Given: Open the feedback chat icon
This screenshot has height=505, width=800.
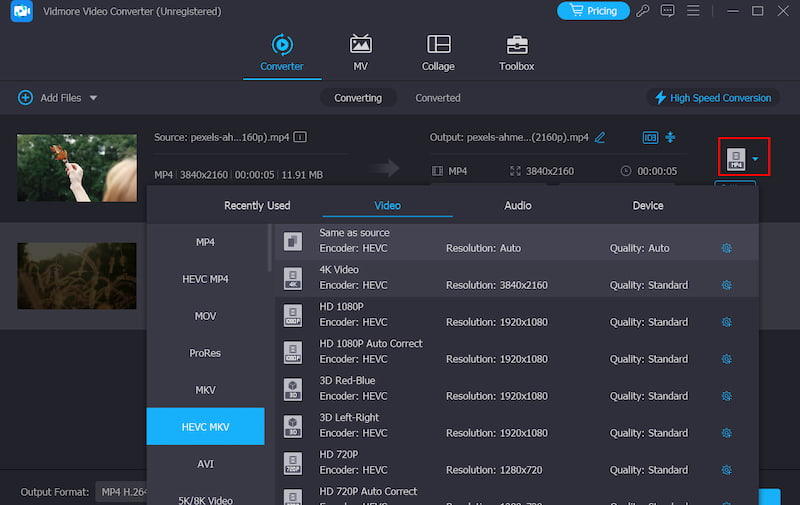Looking at the screenshot, I should (668, 11).
